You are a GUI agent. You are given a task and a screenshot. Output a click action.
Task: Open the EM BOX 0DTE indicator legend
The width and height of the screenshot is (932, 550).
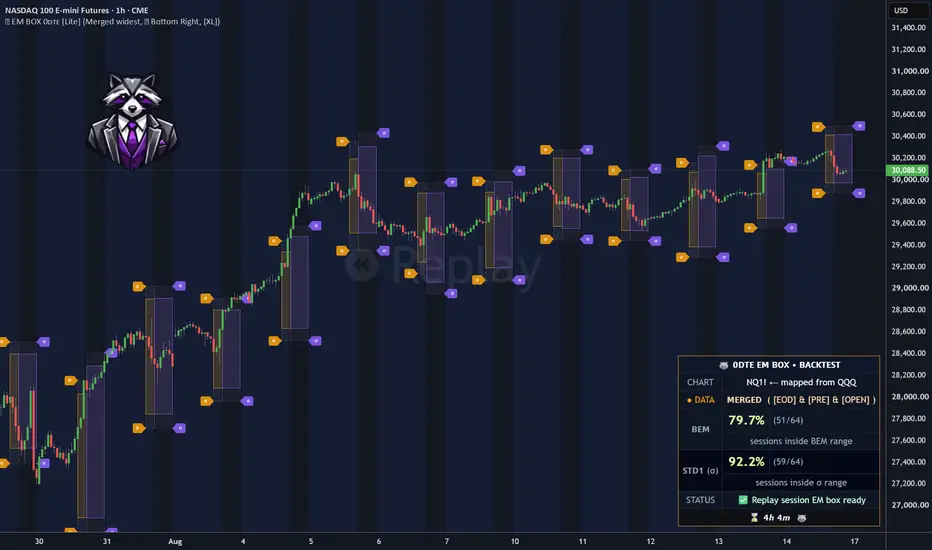pyautogui.click(x=112, y=21)
